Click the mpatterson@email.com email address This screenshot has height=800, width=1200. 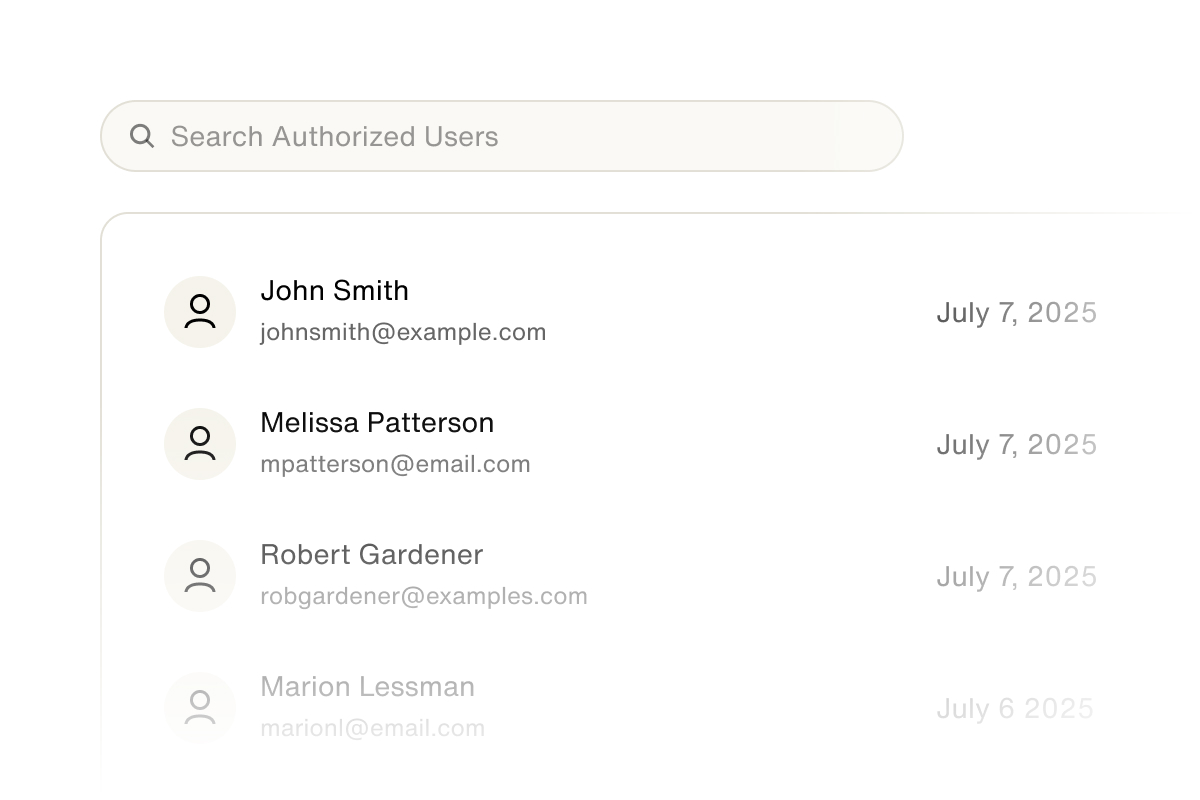click(x=395, y=464)
